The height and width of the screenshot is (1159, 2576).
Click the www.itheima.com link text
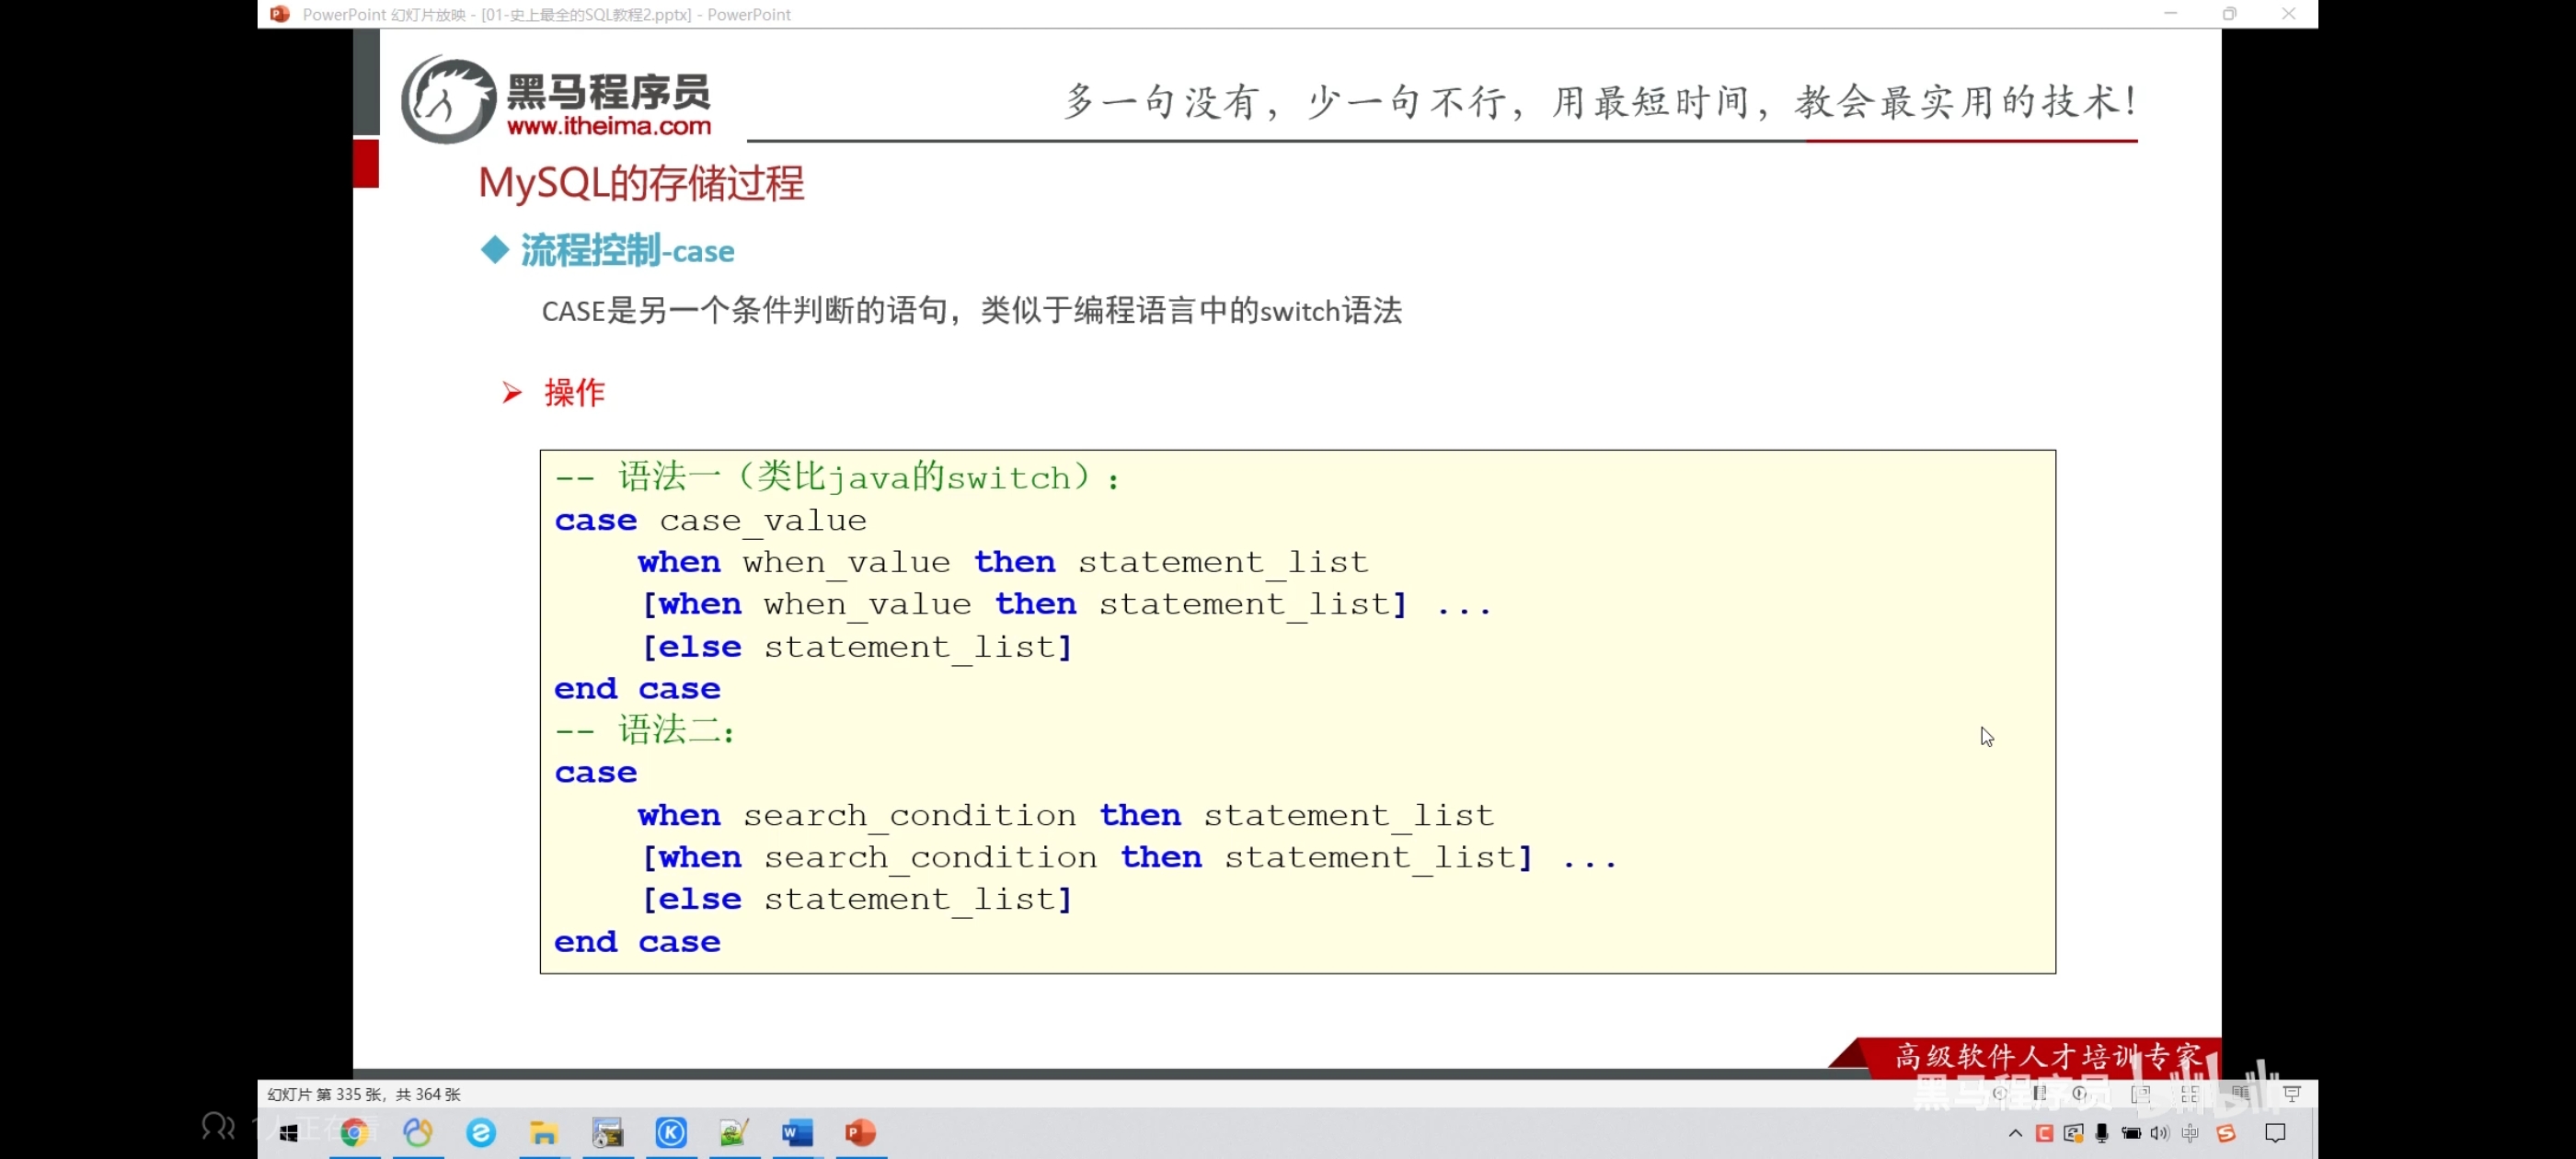[608, 126]
